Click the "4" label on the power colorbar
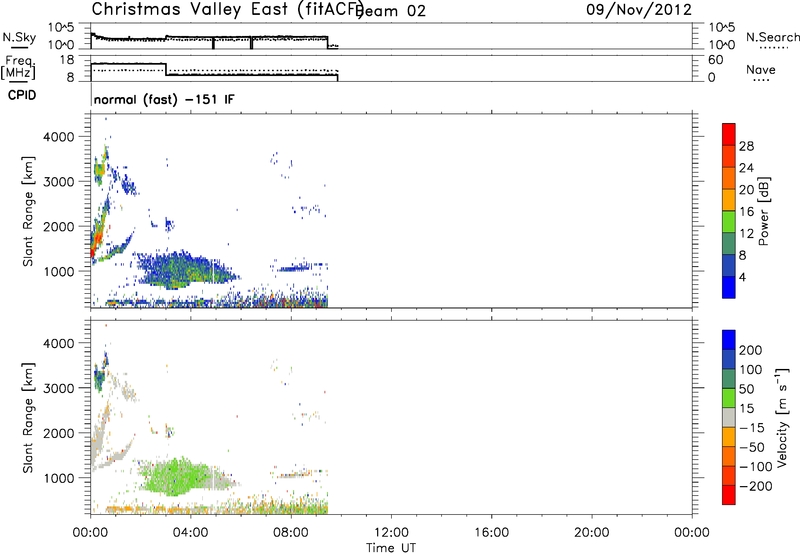Image resolution: width=800 pixels, height=554 pixels. (x=742, y=277)
